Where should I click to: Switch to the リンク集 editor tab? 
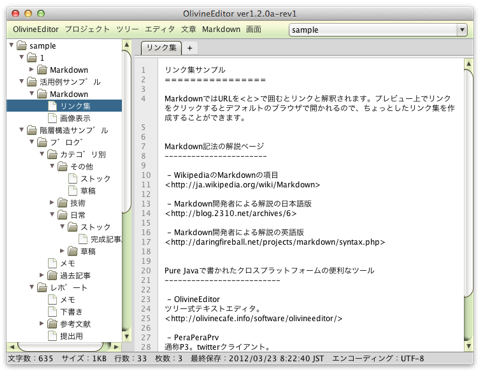161,48
